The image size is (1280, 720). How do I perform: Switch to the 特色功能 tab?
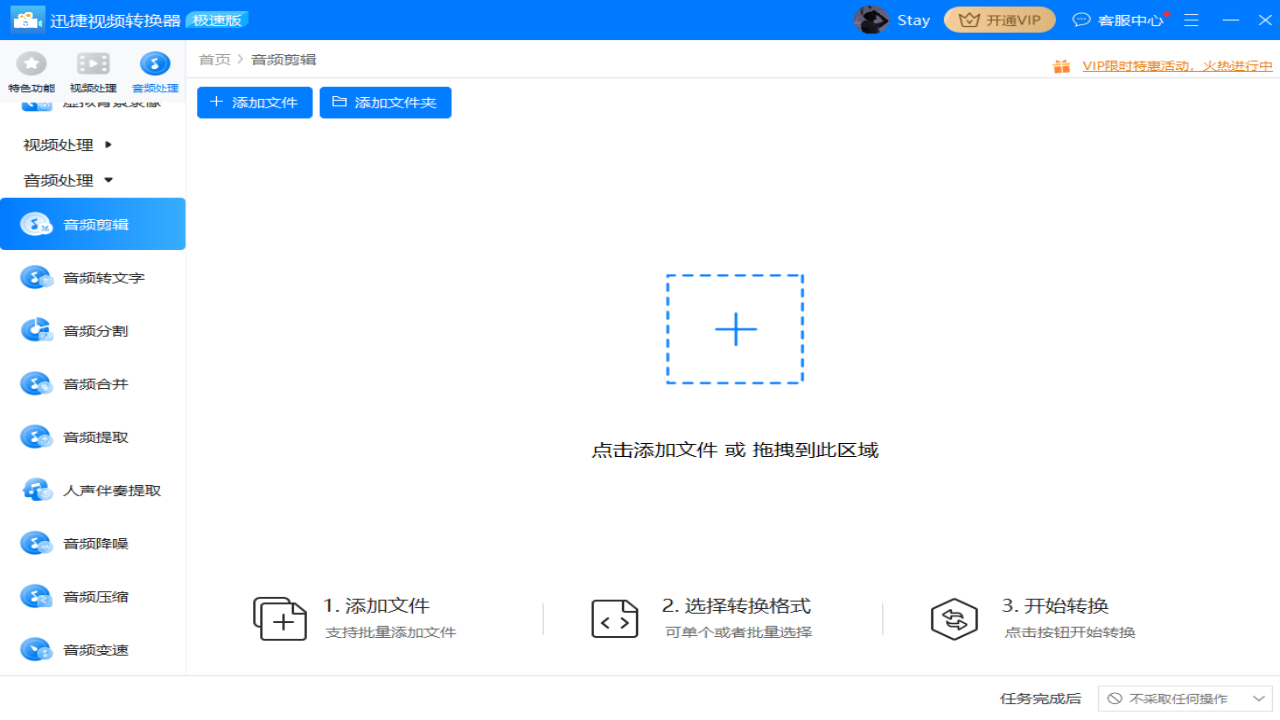click(31, 72)
